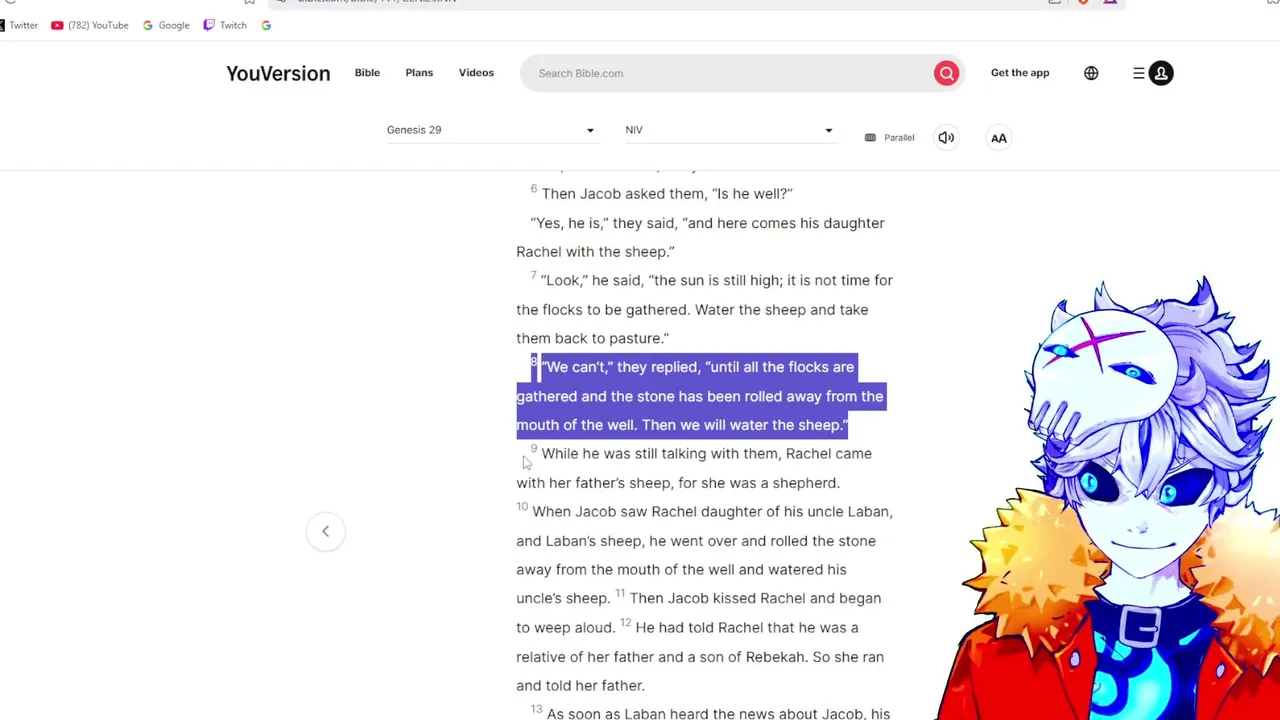
Task: Open the unlabeled Google icon bookmark
Action: [266, 25]
